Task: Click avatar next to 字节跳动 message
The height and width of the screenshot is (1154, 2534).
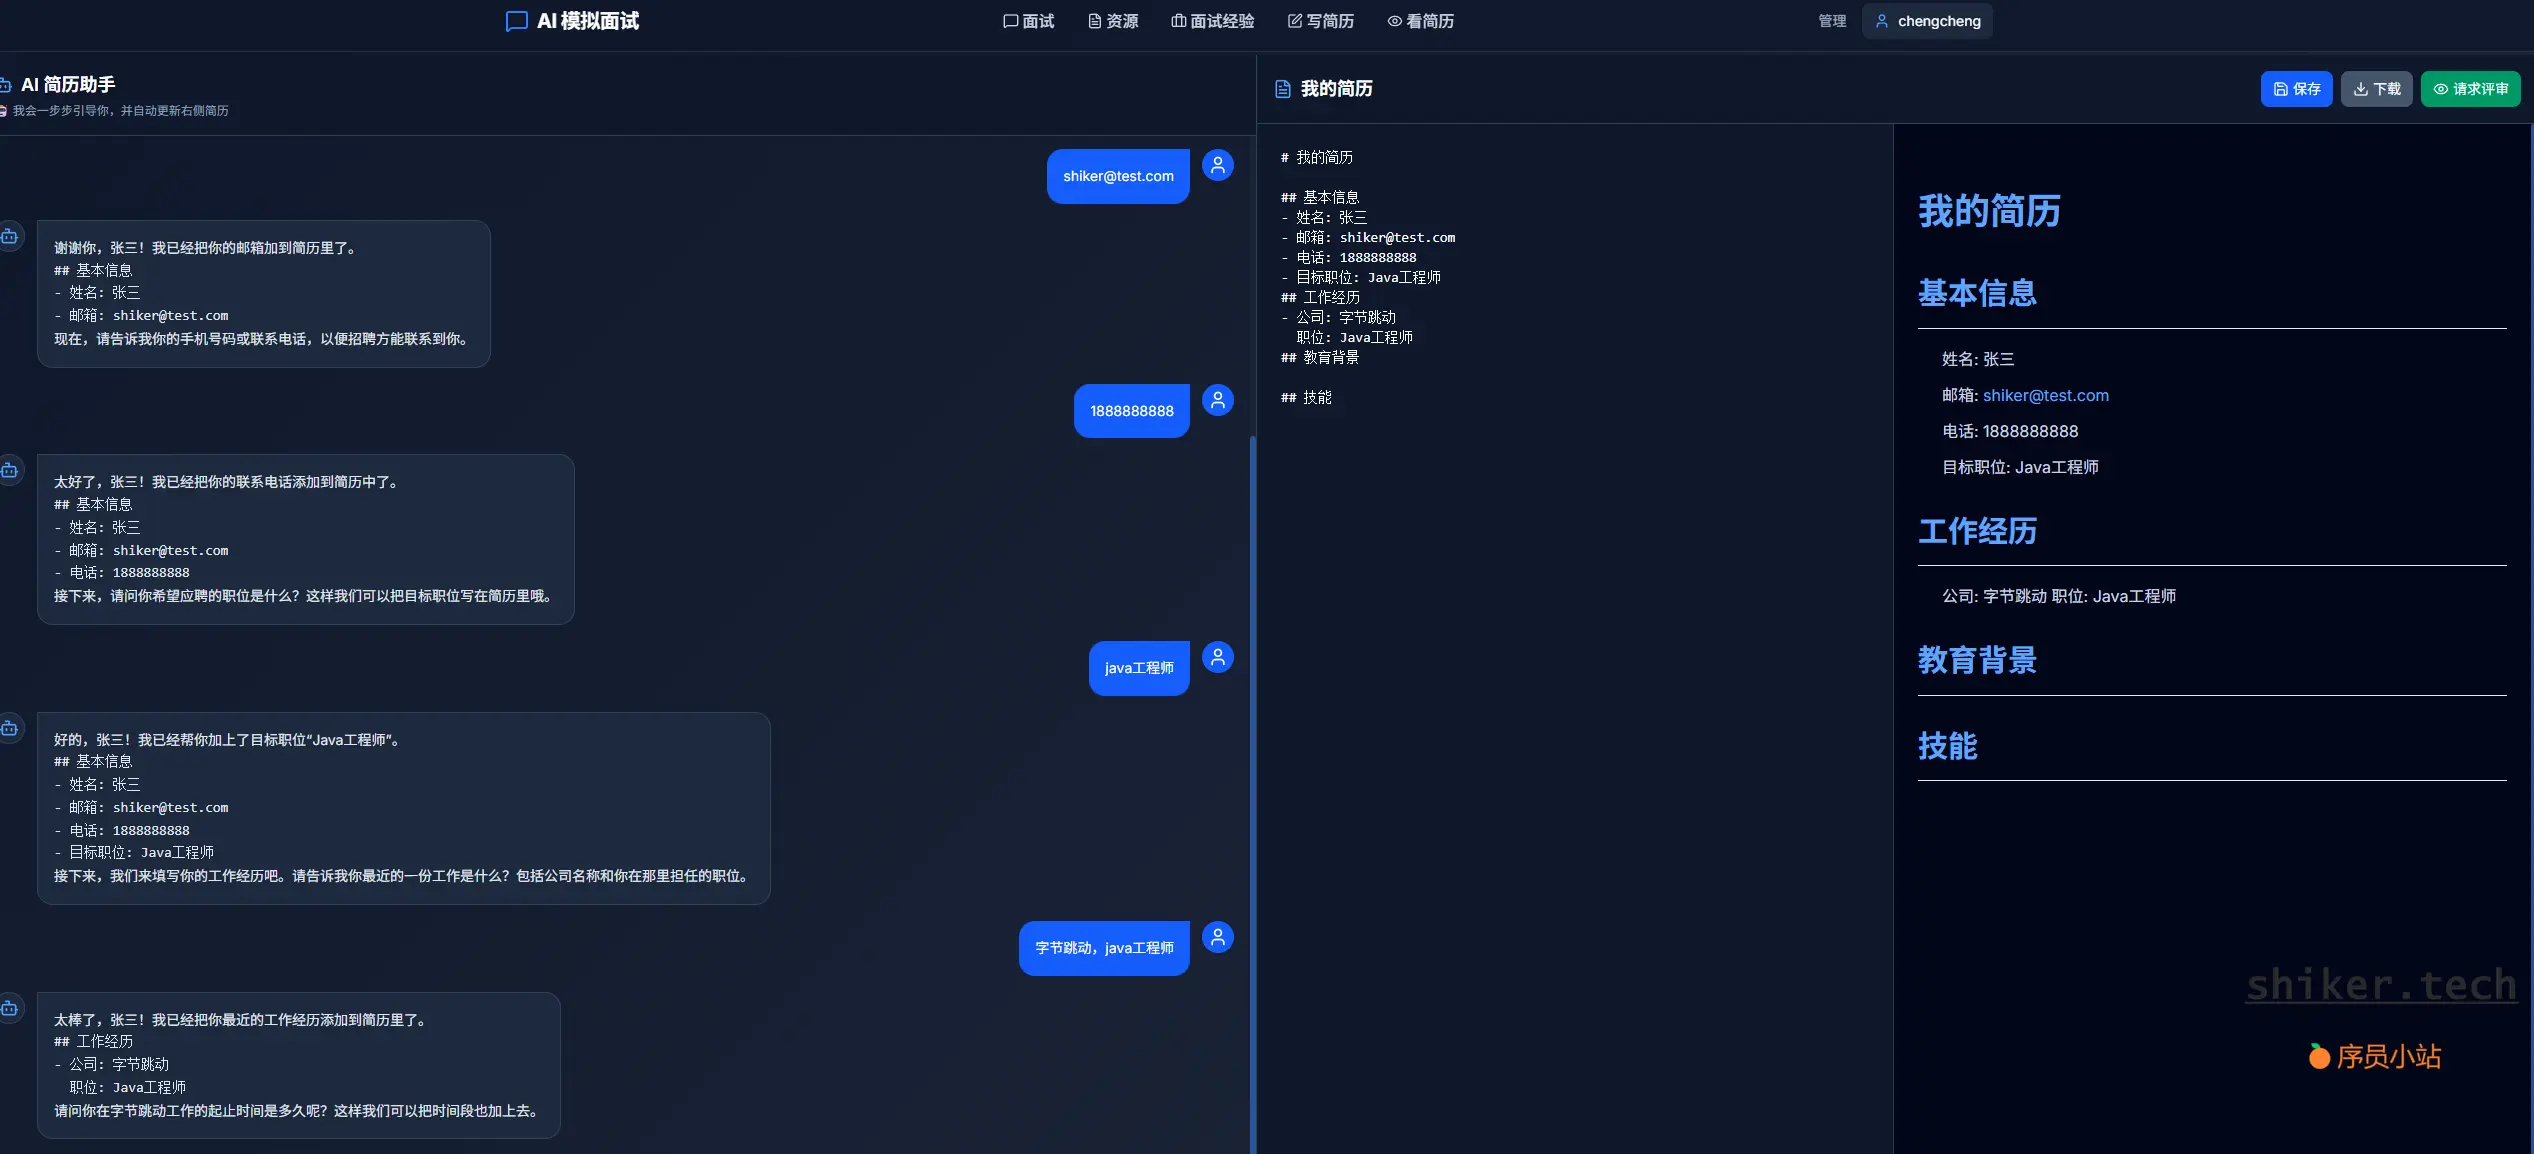Action: [1217, 937]
